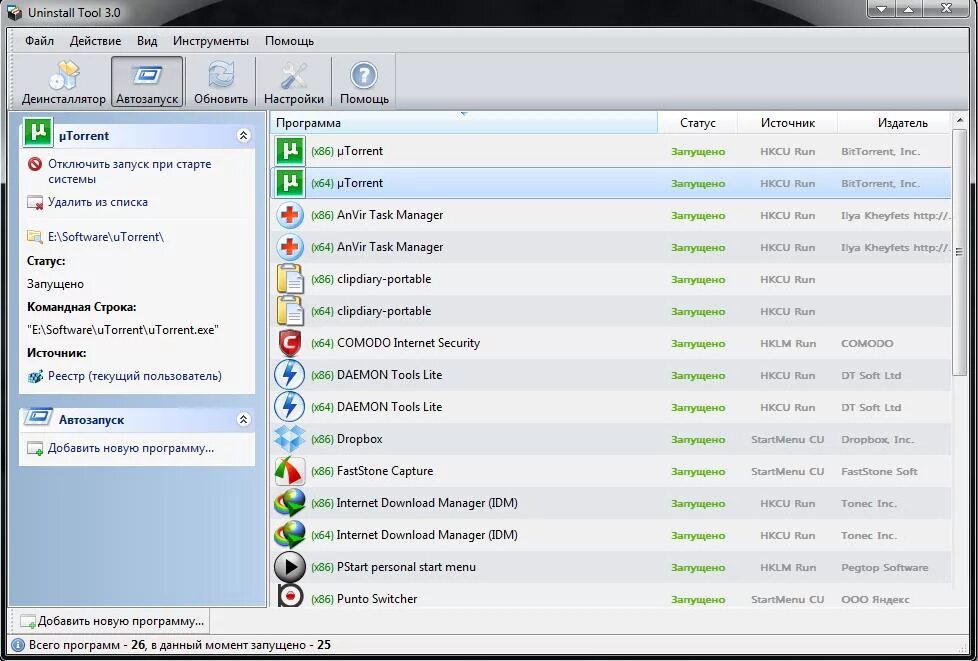Select the (x86) Punto Switcher entry
Viewport: 978px width, 661px height.
[x=364, y=599]
